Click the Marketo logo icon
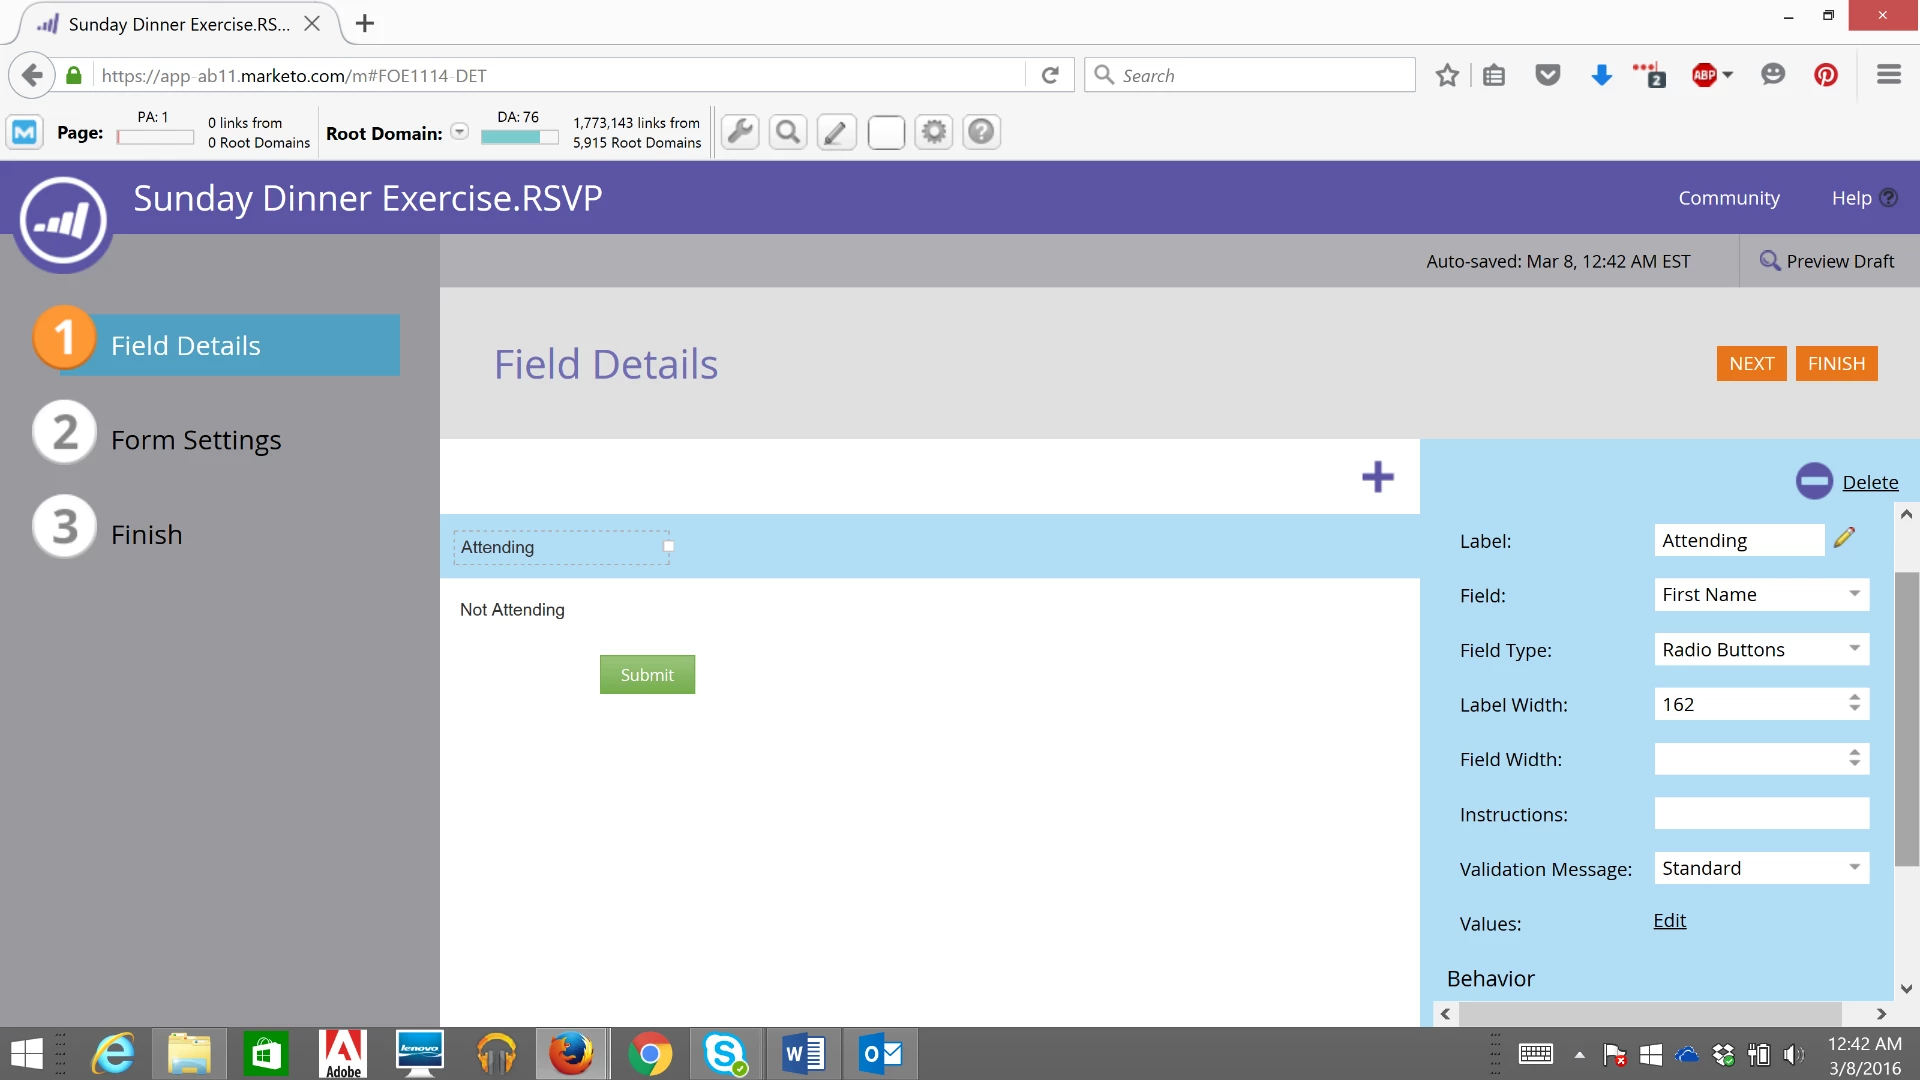 pyautogui.click(x=63, y=221)
